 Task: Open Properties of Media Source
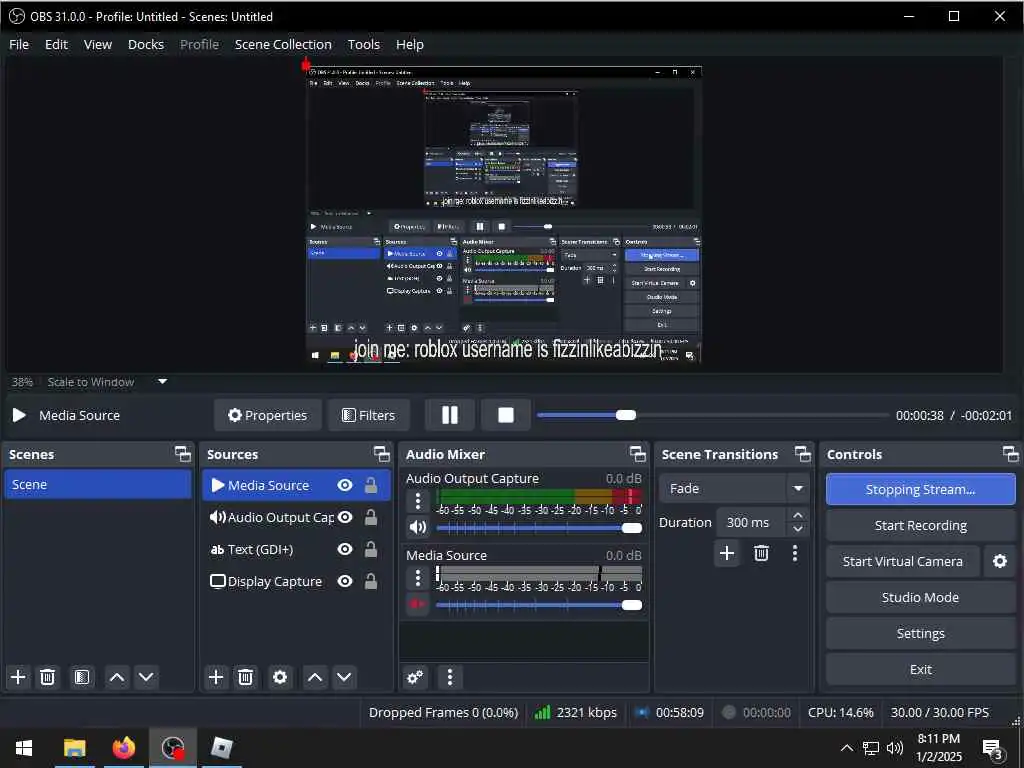[x=268, y=415]
